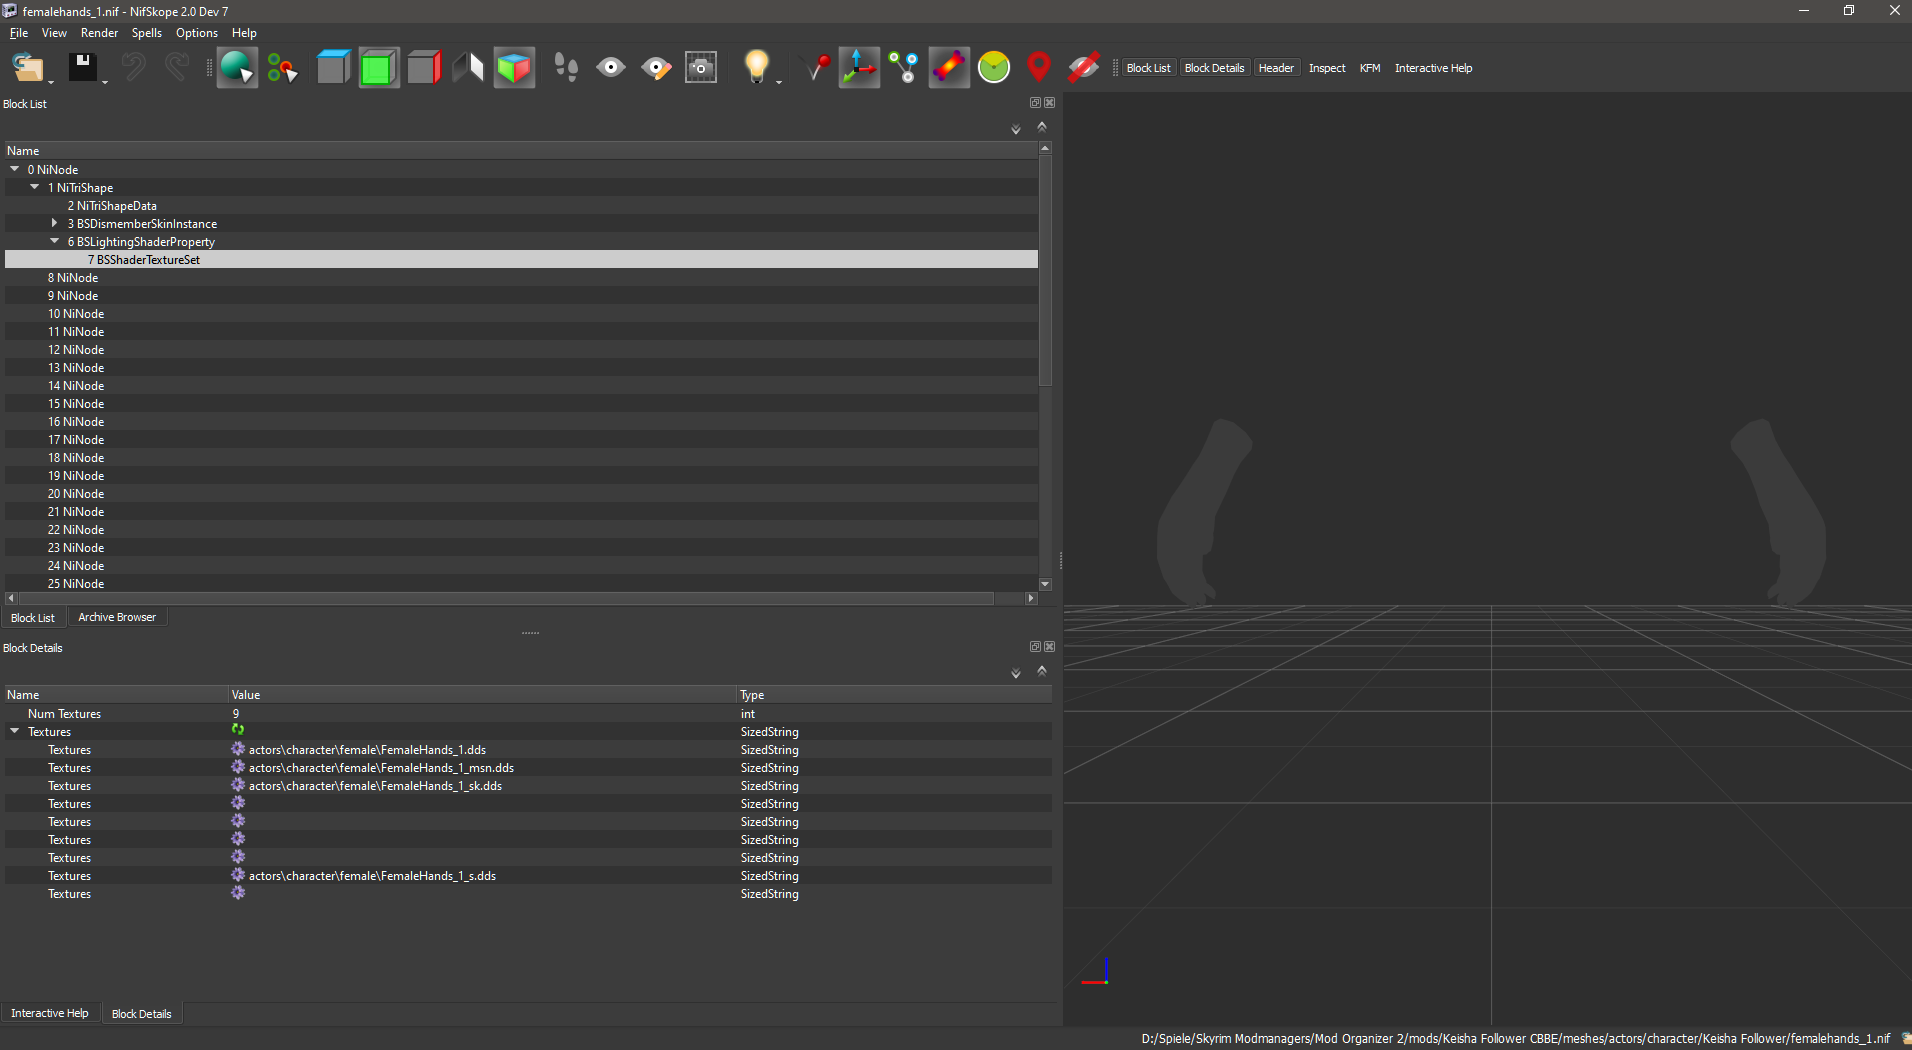Image resolution: width=1912 pixels, height=1050 pixels.
Task: Switch to front view green cube
Action: [x=379, y=68]
